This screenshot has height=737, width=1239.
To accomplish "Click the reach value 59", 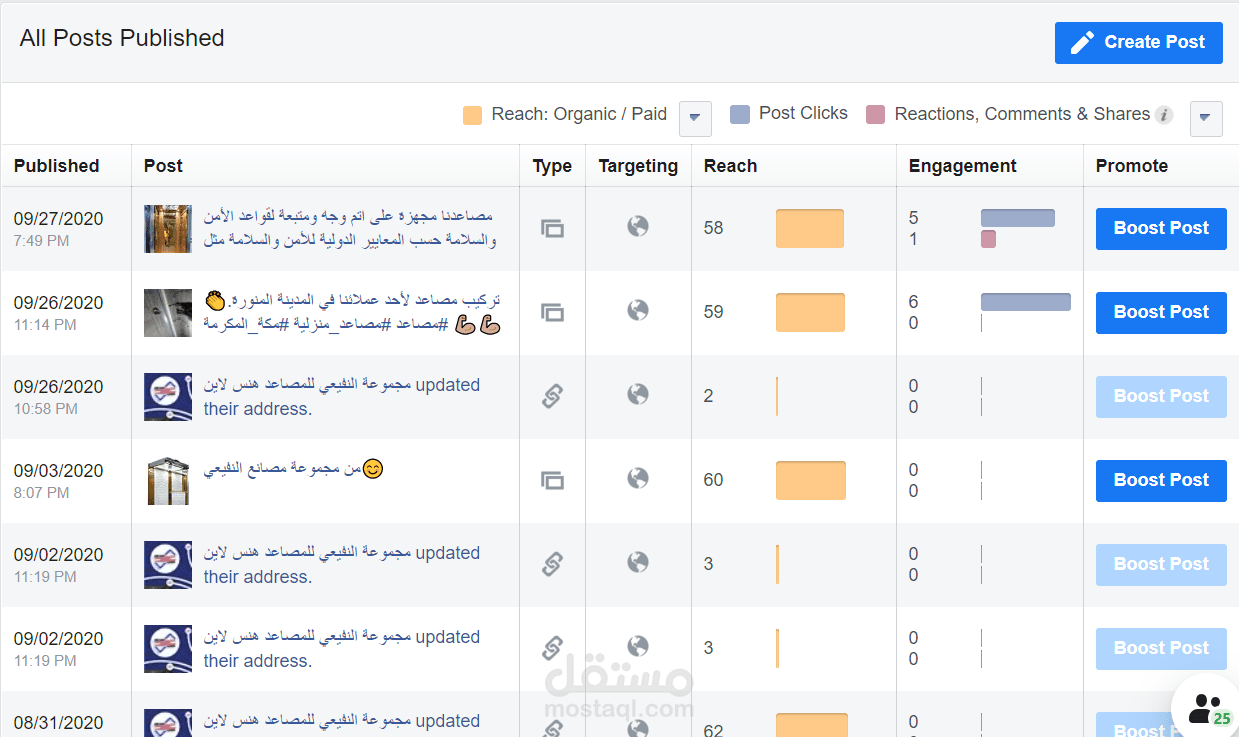I will point(713,312).
